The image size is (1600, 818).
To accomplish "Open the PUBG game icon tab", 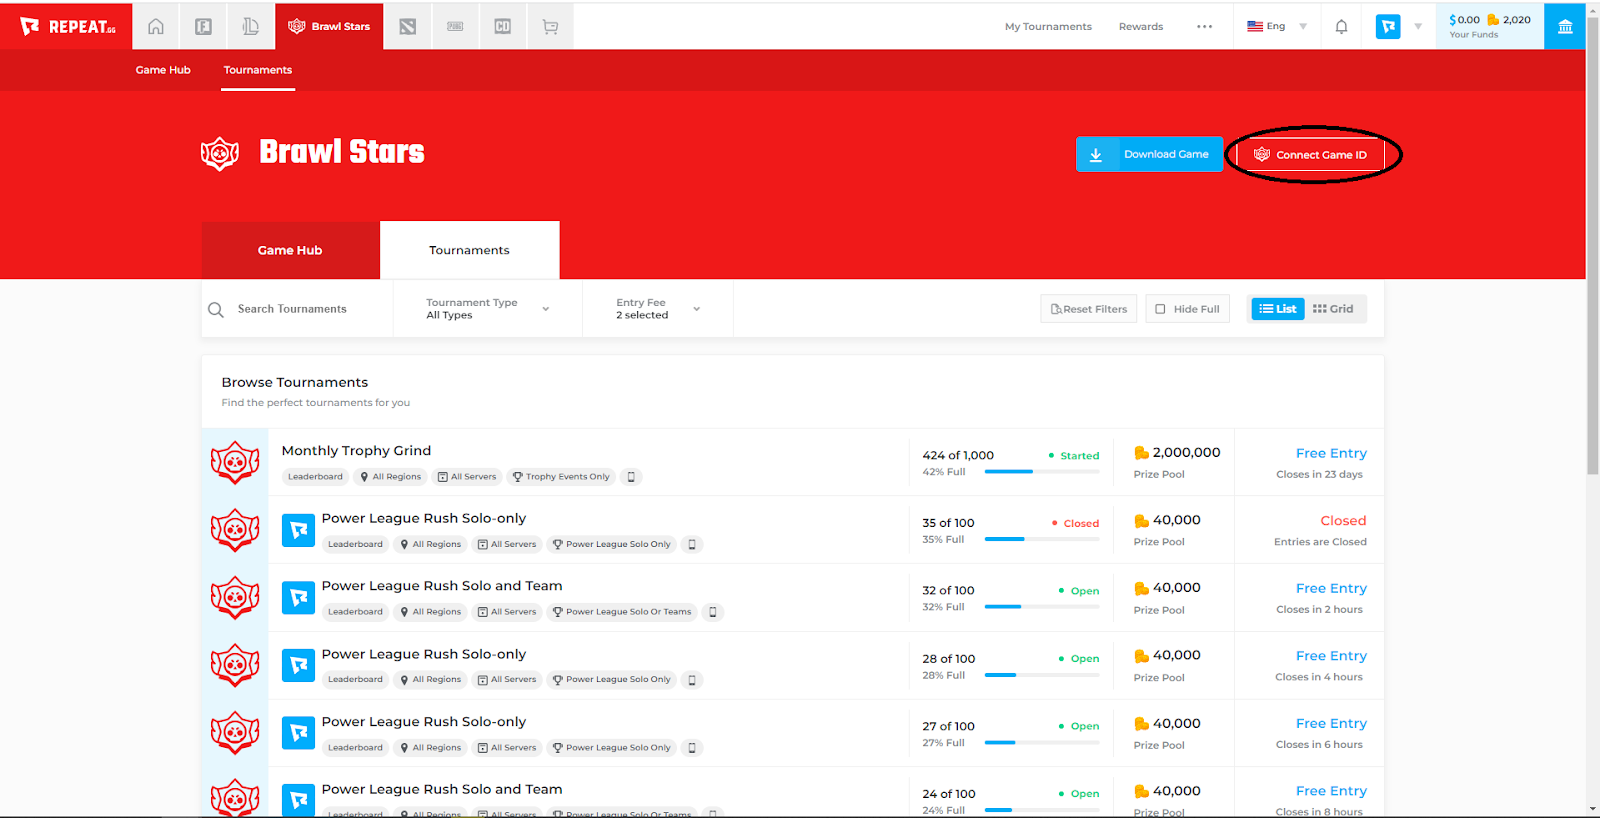I will [x=455, y=27].
